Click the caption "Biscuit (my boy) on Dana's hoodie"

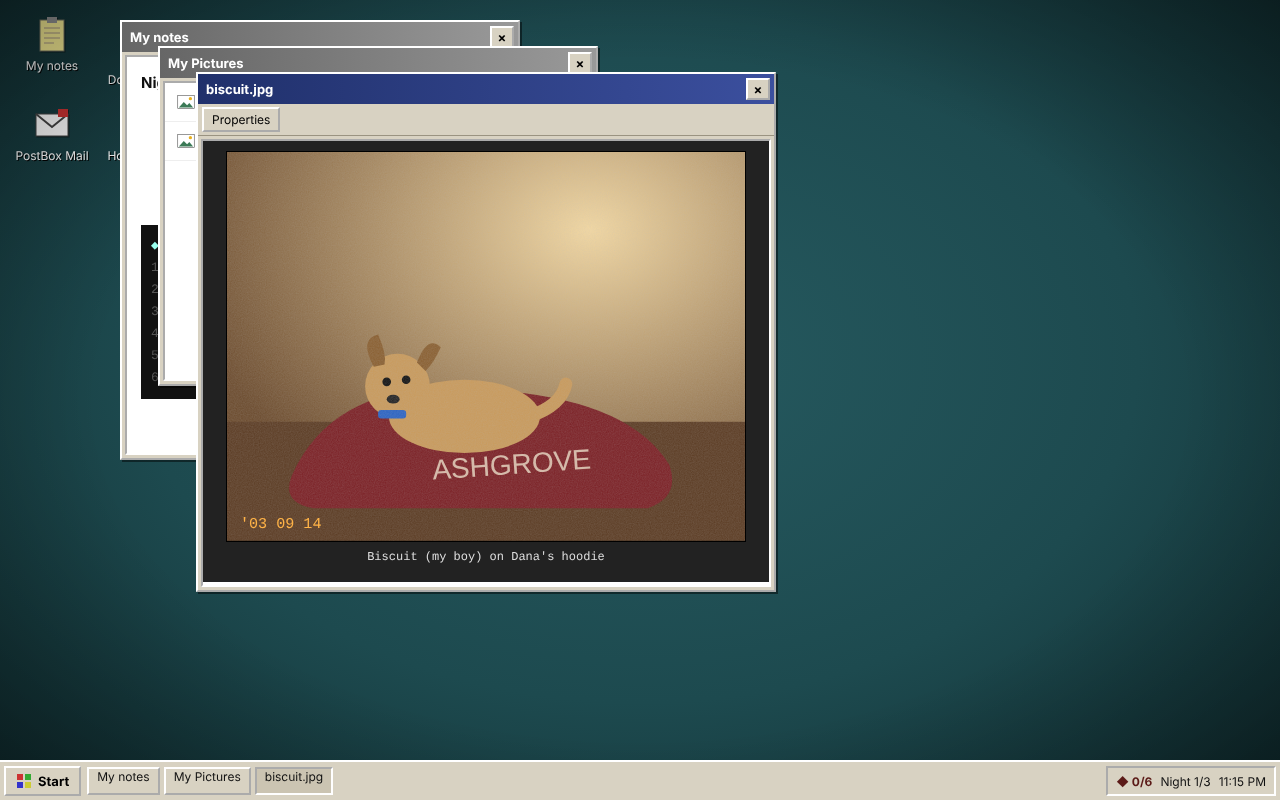click(x=486, y=557)
